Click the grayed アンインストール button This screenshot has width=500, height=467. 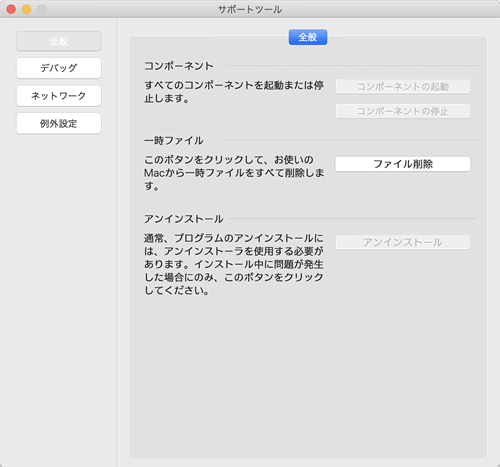[x=403, y=242]
